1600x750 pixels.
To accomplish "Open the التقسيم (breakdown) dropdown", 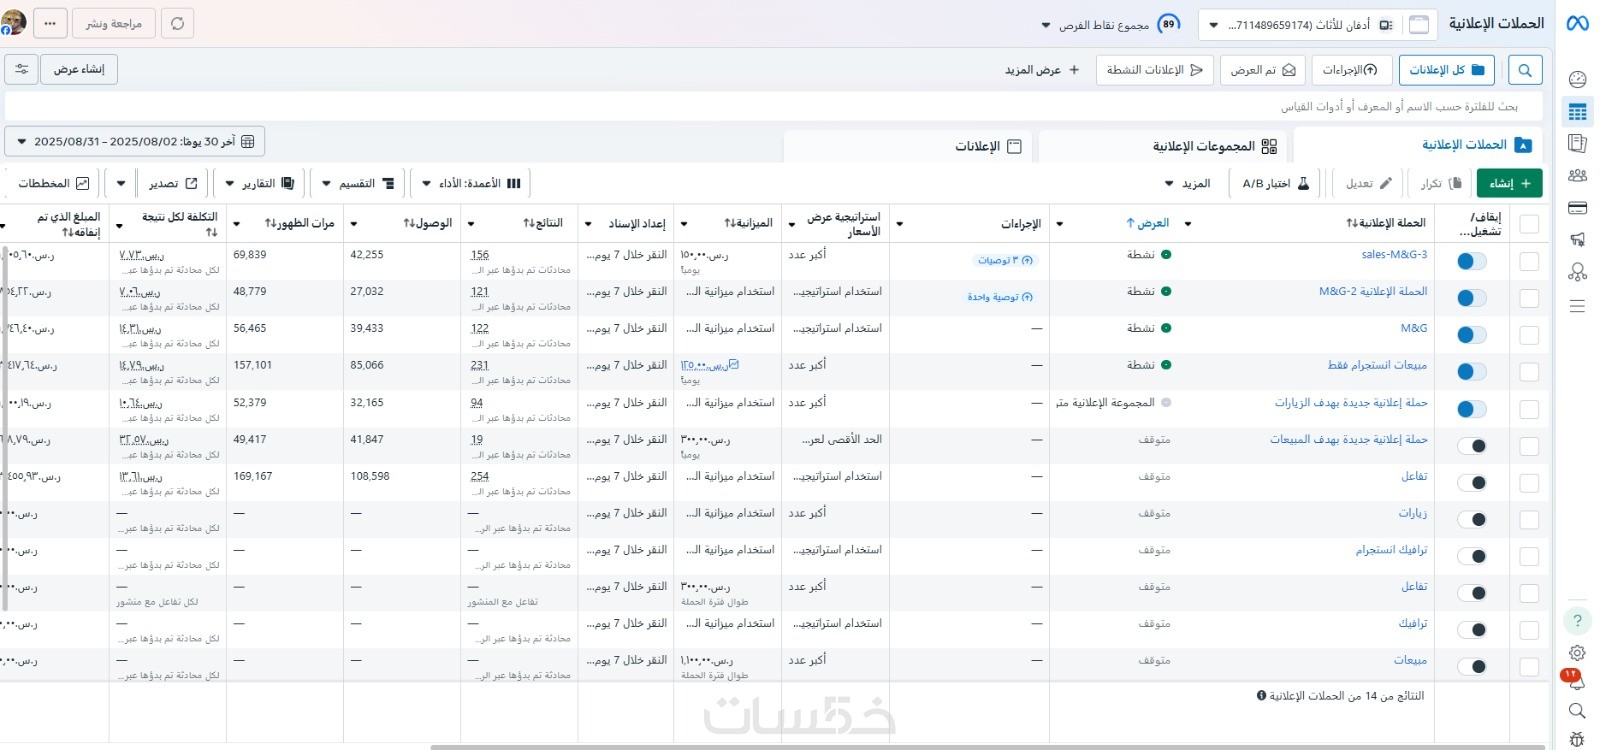I will point(359,183).
